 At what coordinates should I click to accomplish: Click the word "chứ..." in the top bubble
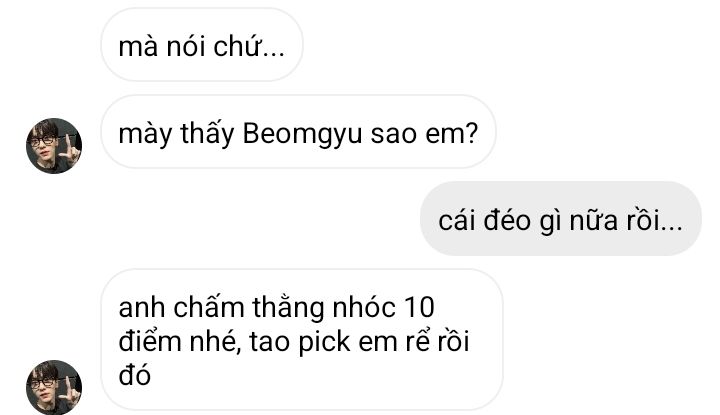coord(249,46)
